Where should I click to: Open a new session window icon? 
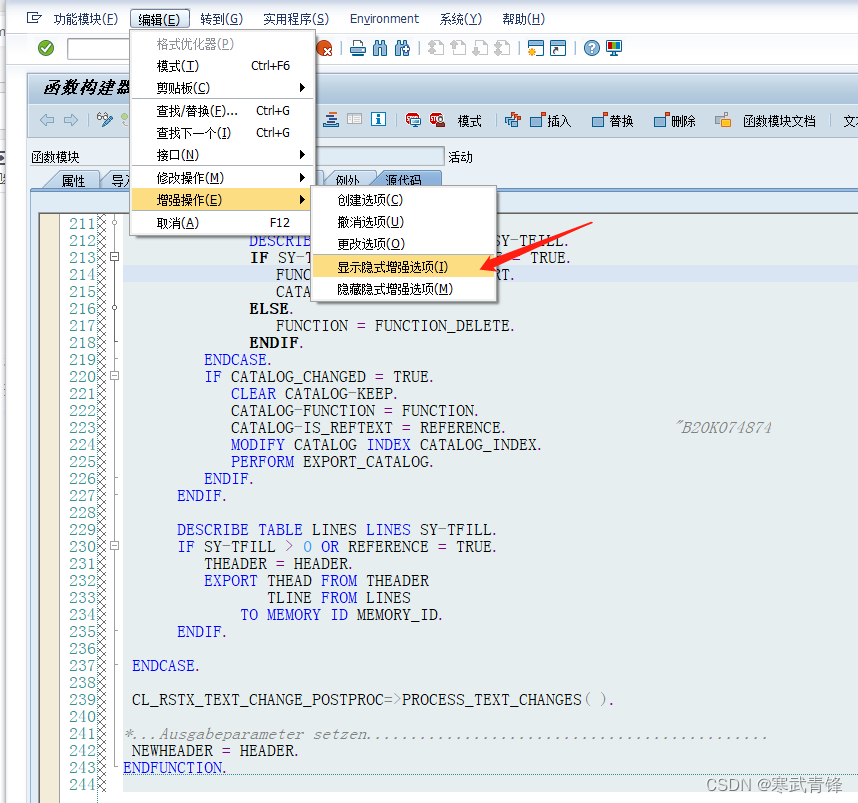[536, 48]
